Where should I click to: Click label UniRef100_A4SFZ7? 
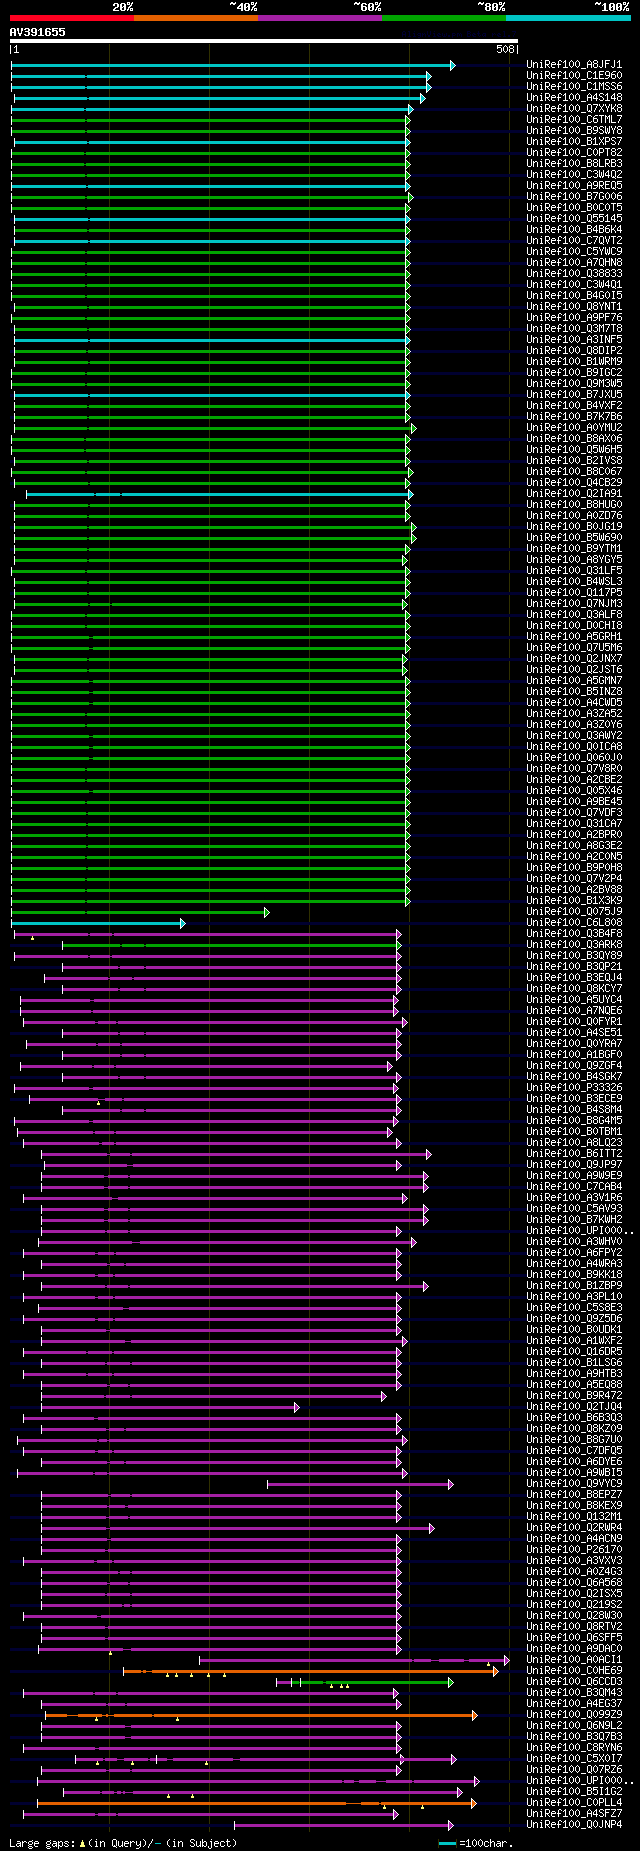574,1814
